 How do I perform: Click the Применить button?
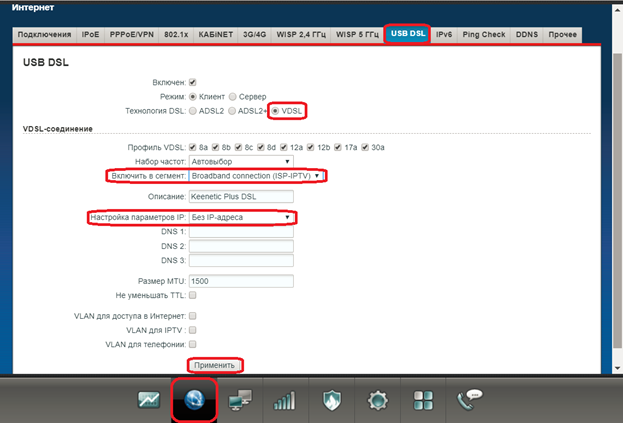(x=214, y=365)
